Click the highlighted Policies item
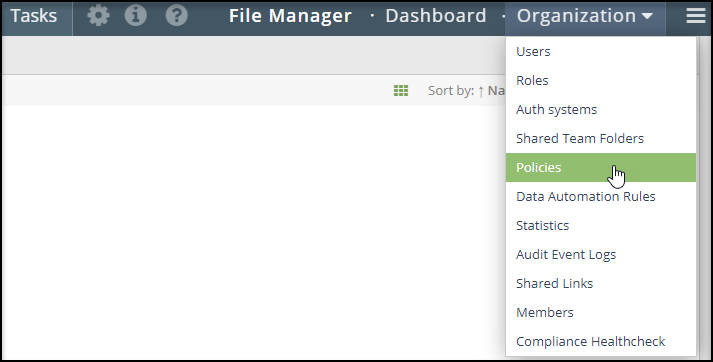713x362 pixels. click(601, 167)
